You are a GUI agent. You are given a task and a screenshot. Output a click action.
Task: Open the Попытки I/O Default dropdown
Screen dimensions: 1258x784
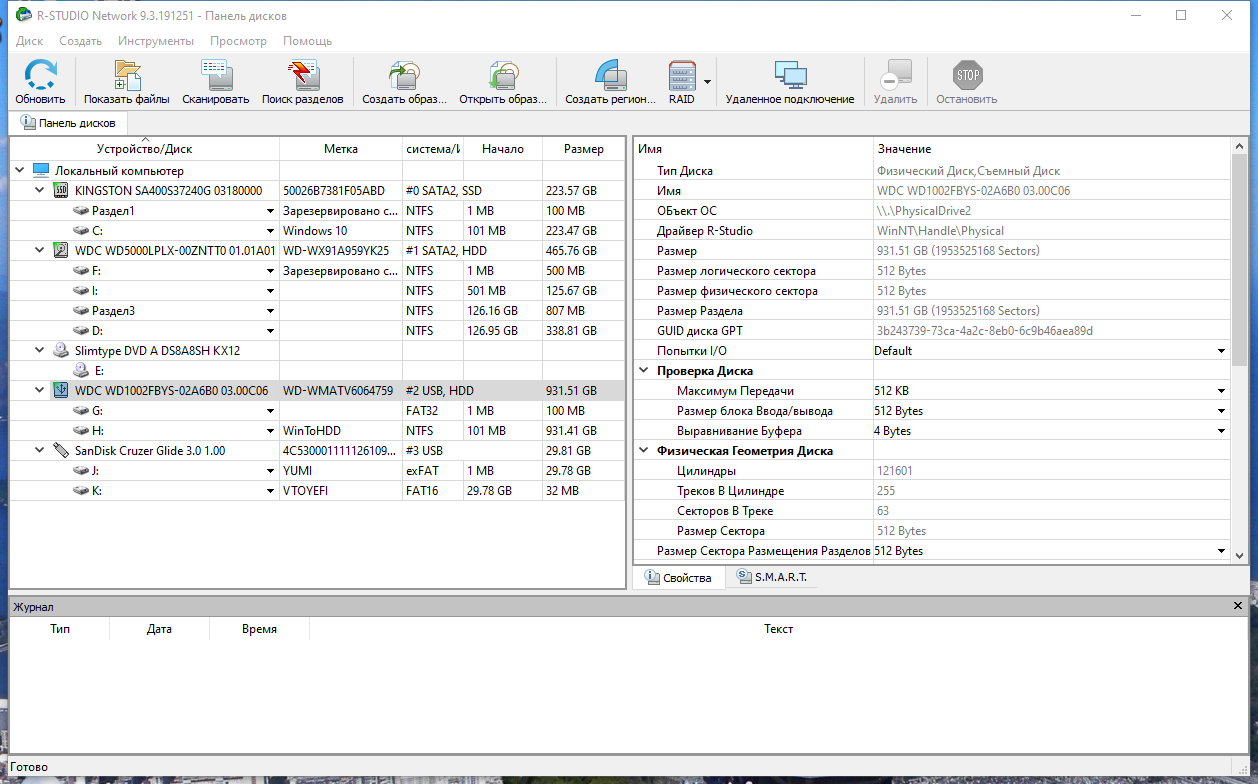(x=1221, y=351)
